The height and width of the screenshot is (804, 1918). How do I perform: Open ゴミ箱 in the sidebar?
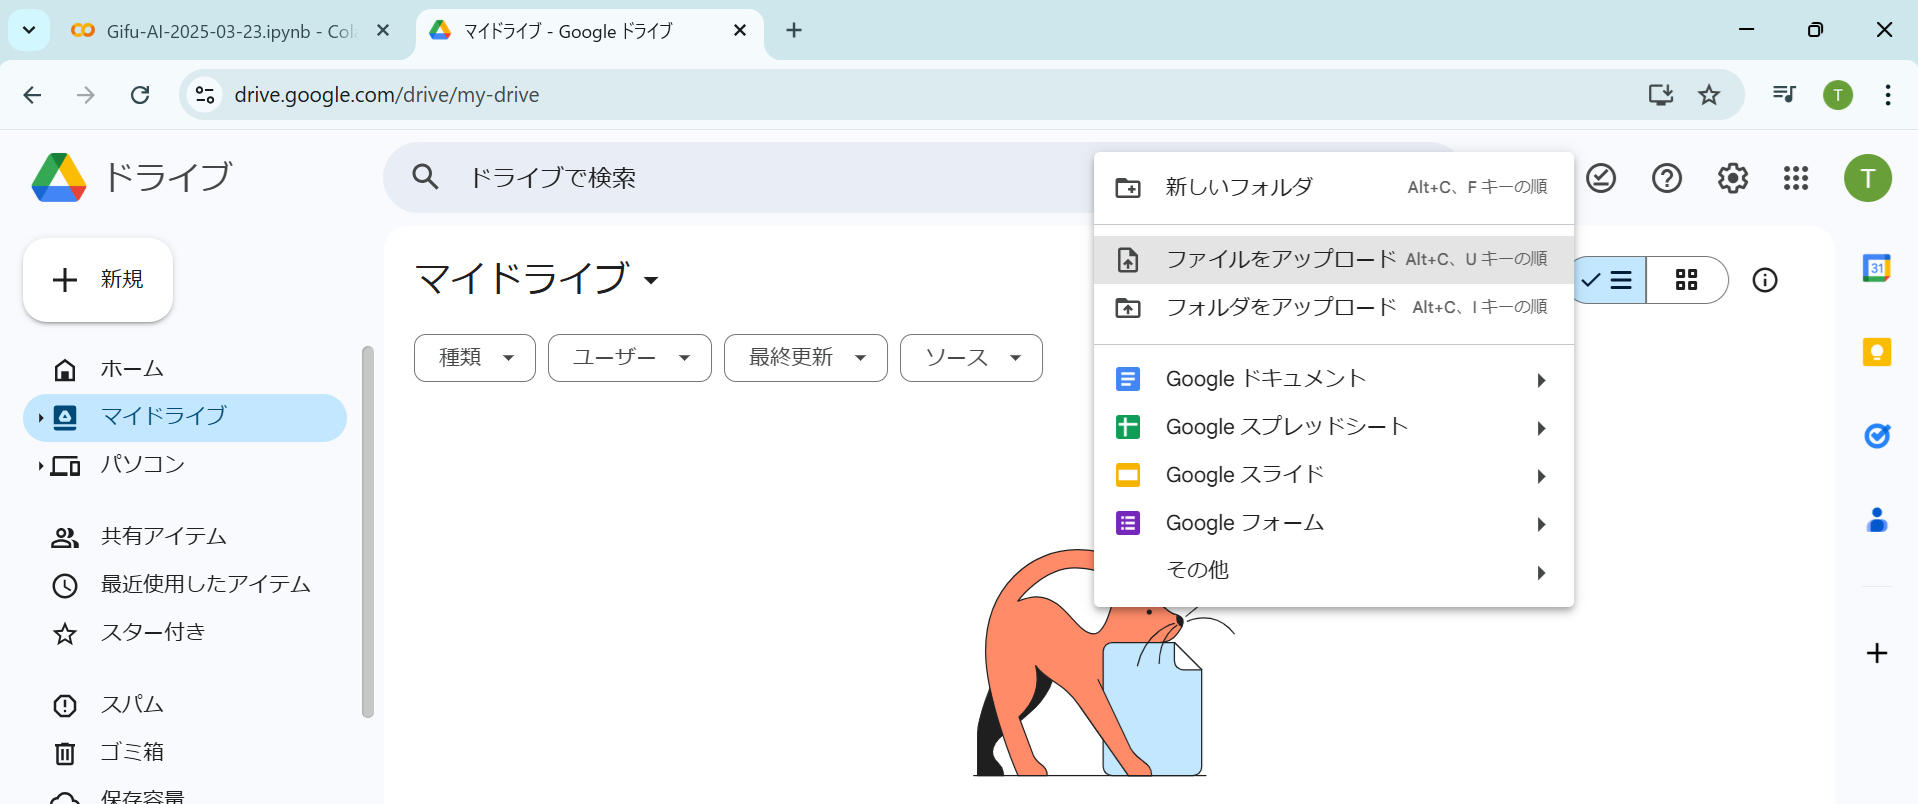(x=185, y=754)
